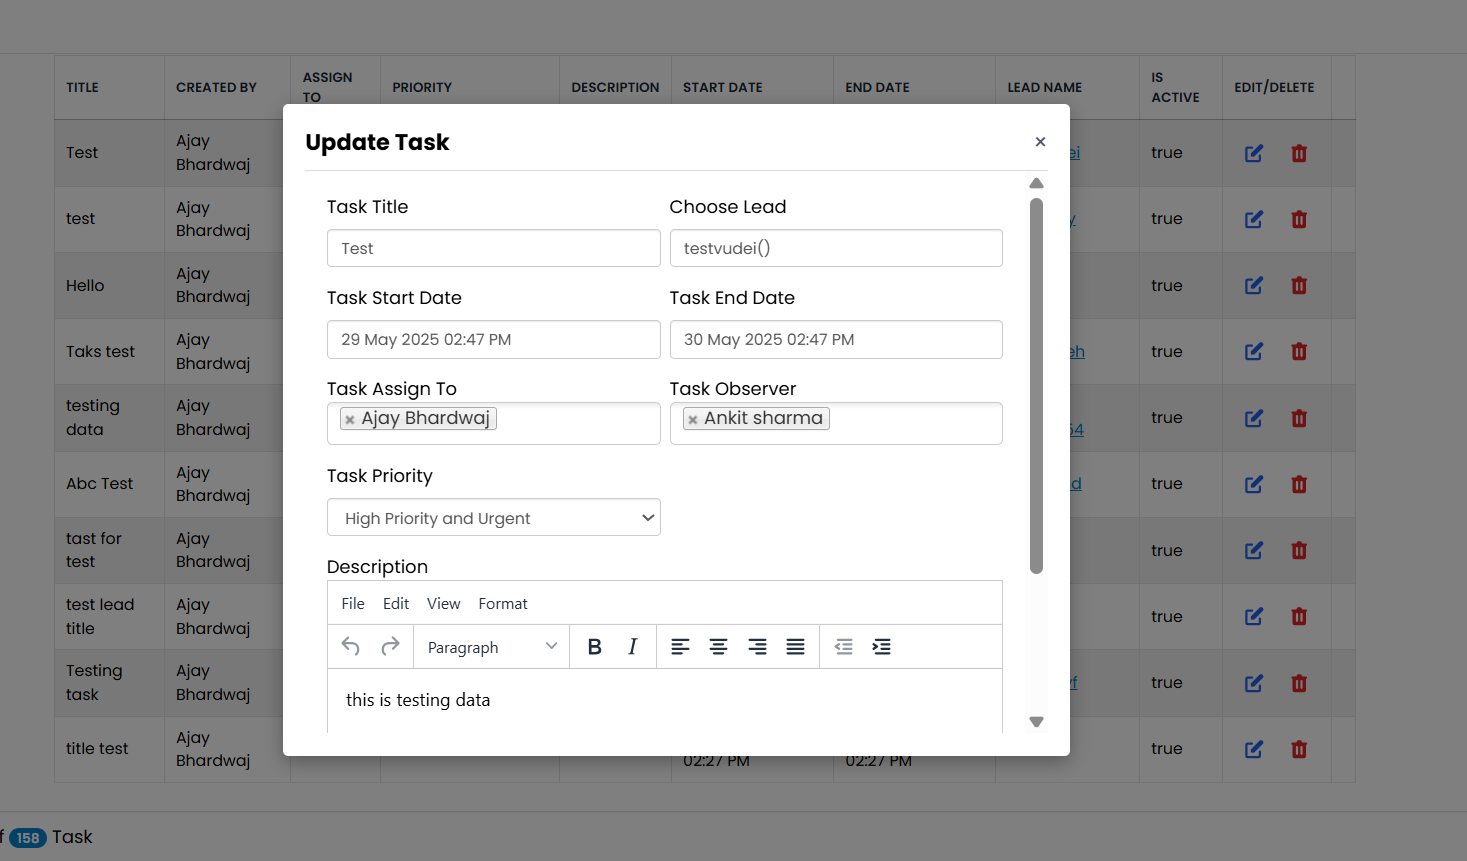The image size is (1467, 861).
Task: Close the Update Task dialog
Action: pos(1040,141)
